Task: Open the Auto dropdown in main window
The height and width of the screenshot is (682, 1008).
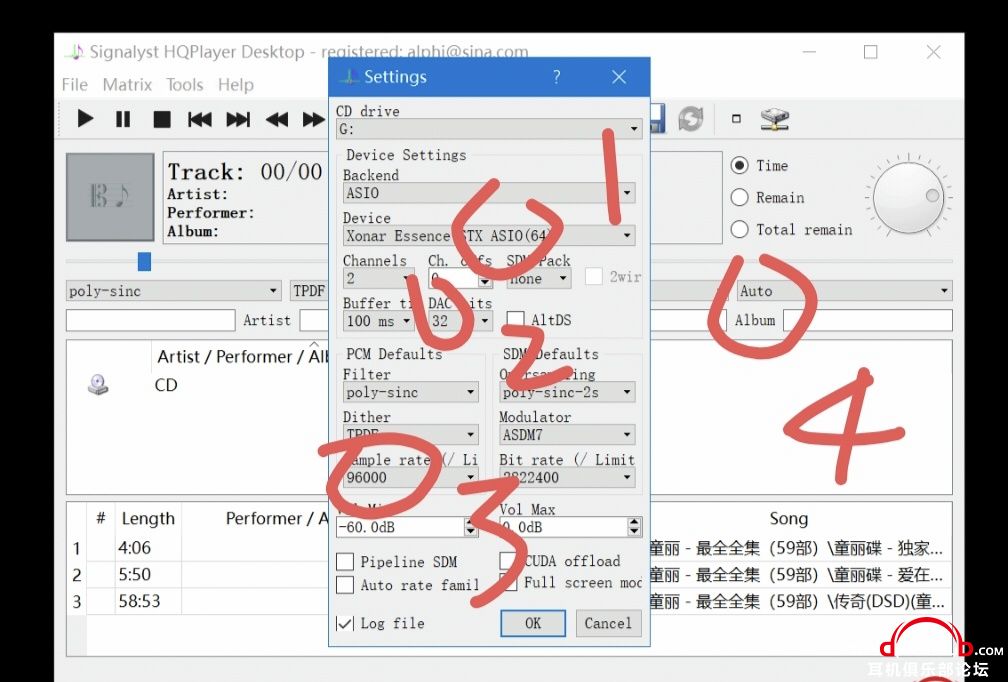Action: 845,291
